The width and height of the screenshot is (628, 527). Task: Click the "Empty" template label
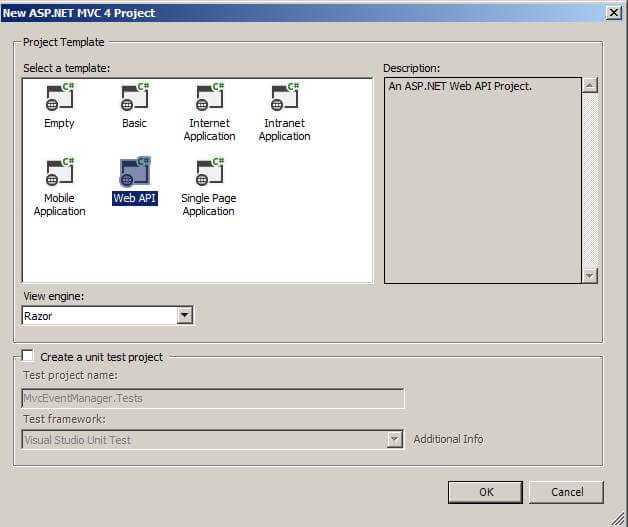pos(59,123)
